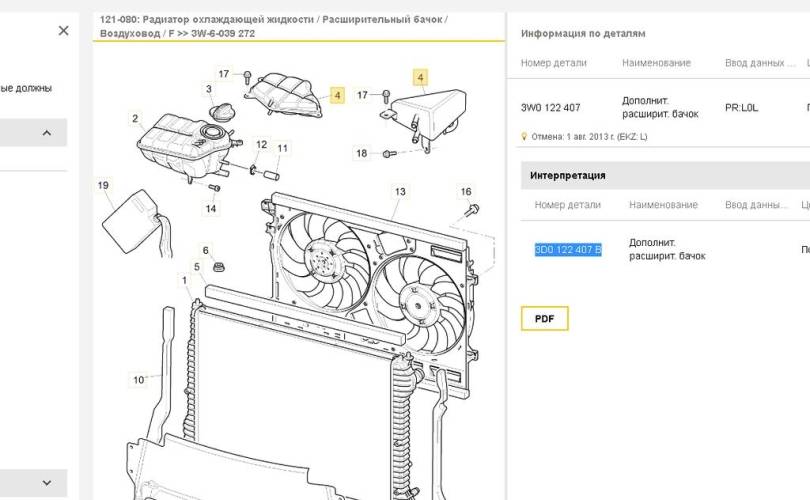810x500 pixels.
Task: Select callout 6 nut label
Action: coord(205,250)
